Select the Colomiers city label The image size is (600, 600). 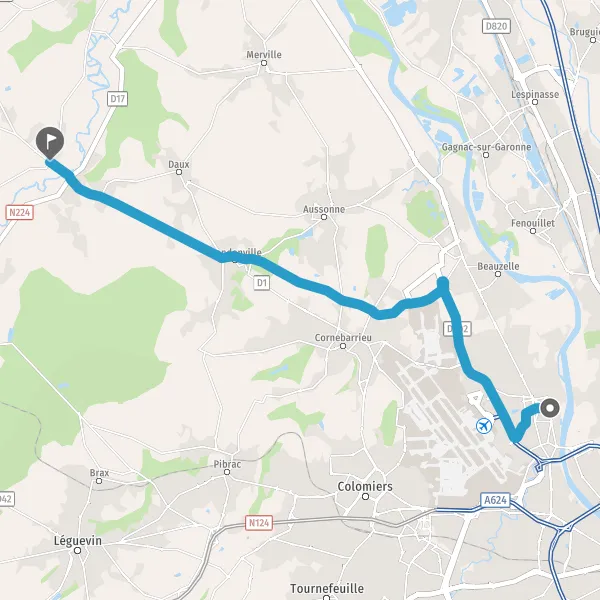coord(365,486)
